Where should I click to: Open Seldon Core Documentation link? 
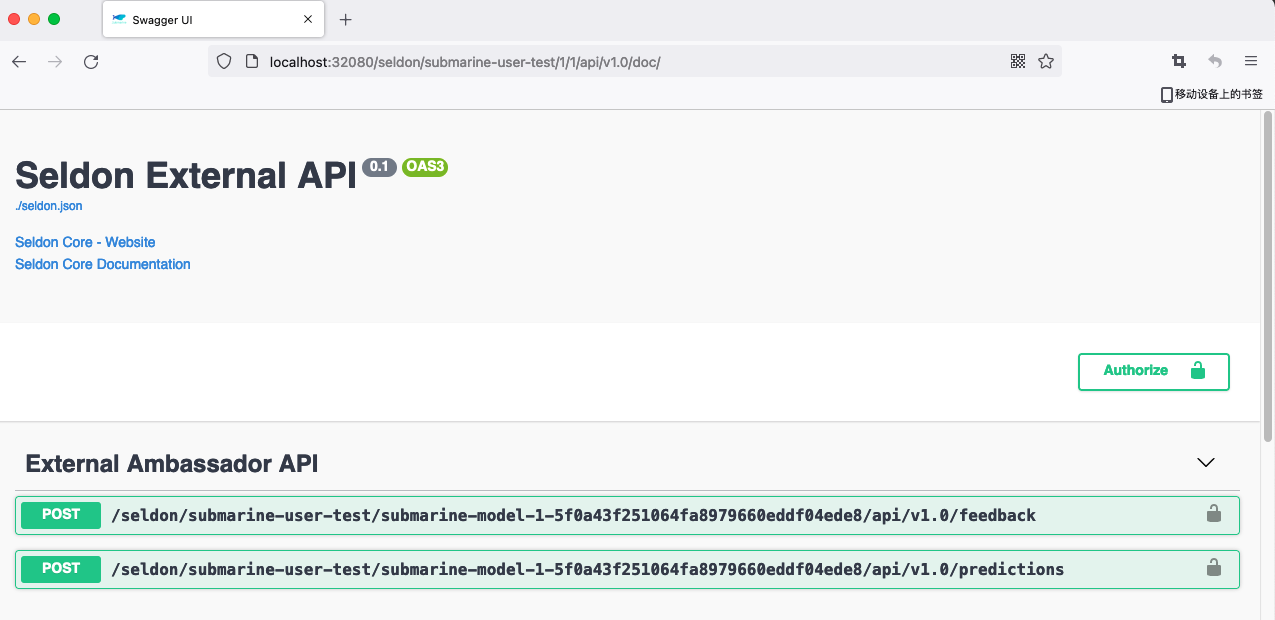pos(103,264)
